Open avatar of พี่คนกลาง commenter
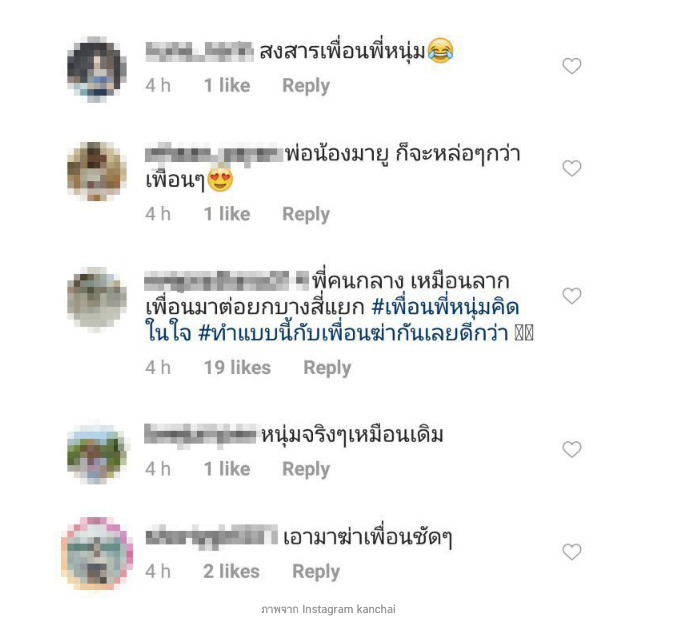 click(x=97, y=298)
